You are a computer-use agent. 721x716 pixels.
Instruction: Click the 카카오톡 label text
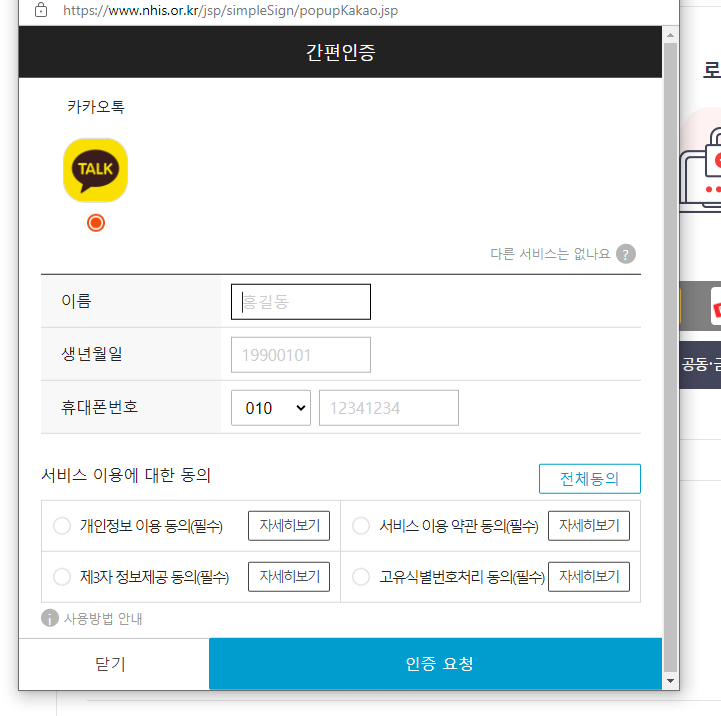click(96, 107)
